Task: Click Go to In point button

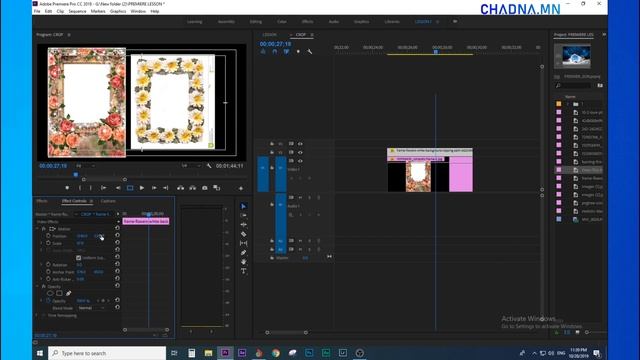Action: [x=104, y=188]
